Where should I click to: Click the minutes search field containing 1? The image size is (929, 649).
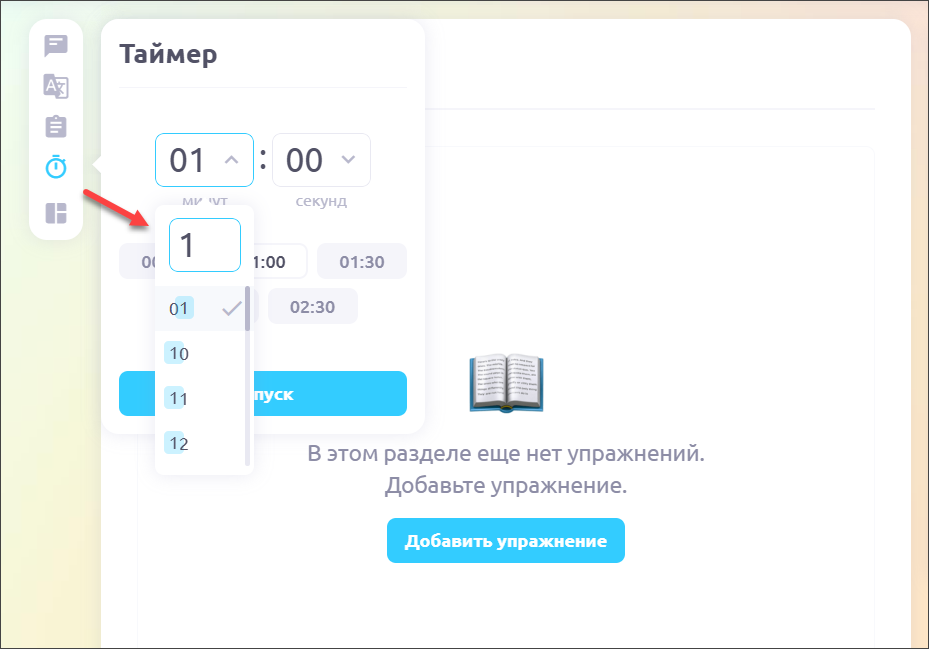coord(205,245)
